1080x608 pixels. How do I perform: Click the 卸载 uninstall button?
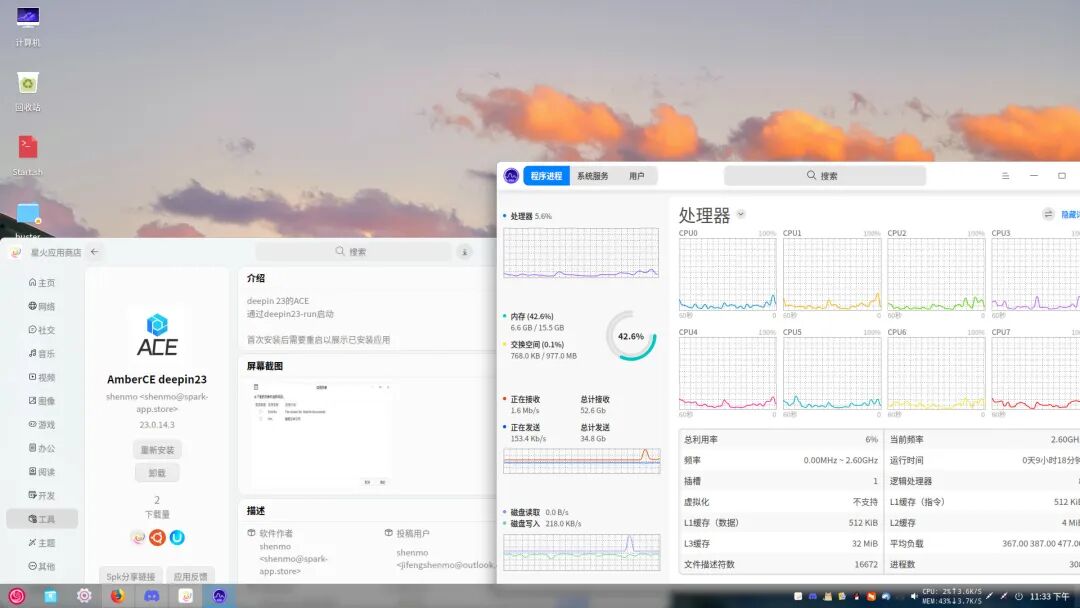157,473
